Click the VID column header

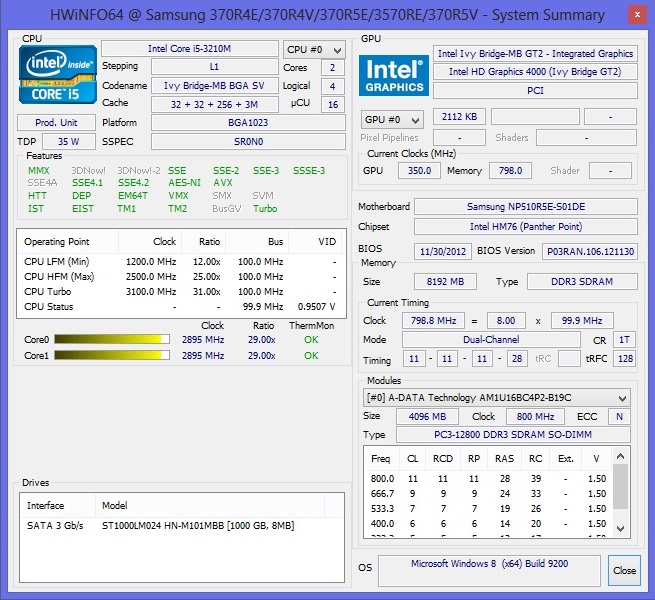click(317, 242)
